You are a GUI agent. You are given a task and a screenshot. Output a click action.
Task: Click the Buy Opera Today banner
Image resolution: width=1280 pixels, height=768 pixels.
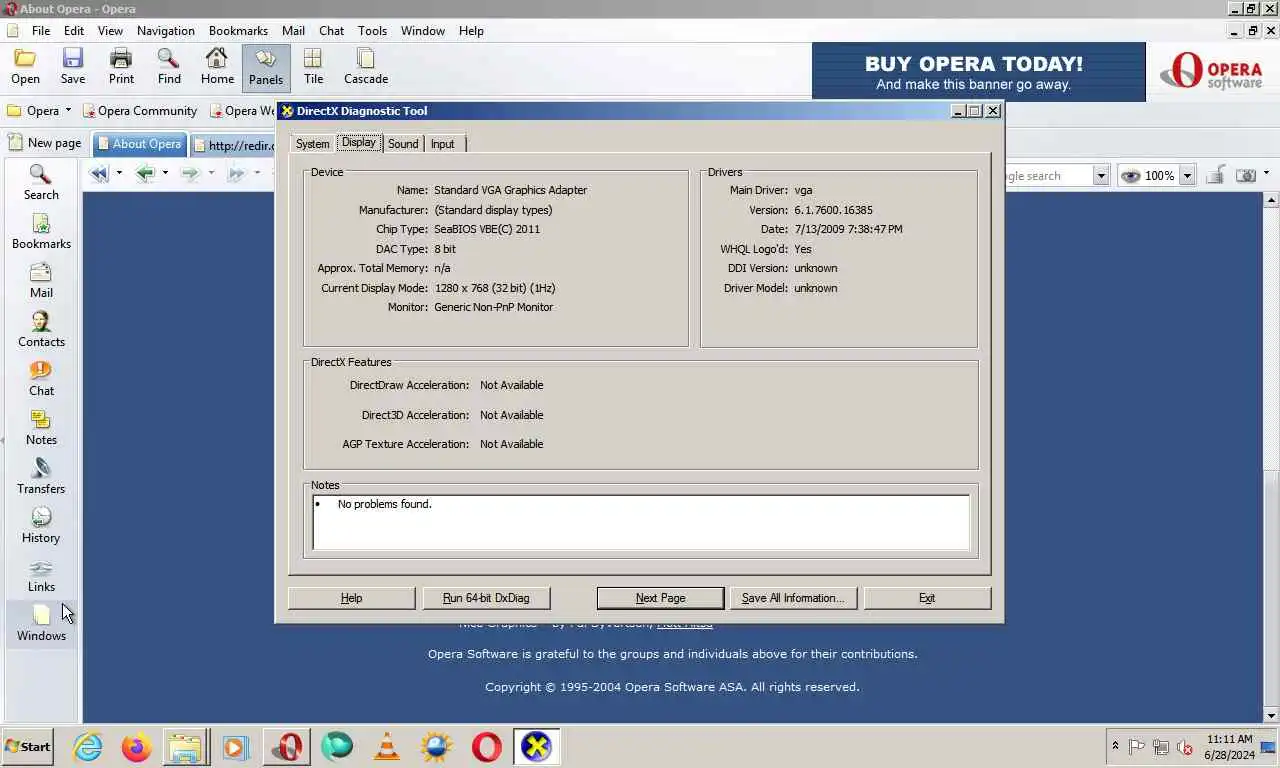pos(978,72)
